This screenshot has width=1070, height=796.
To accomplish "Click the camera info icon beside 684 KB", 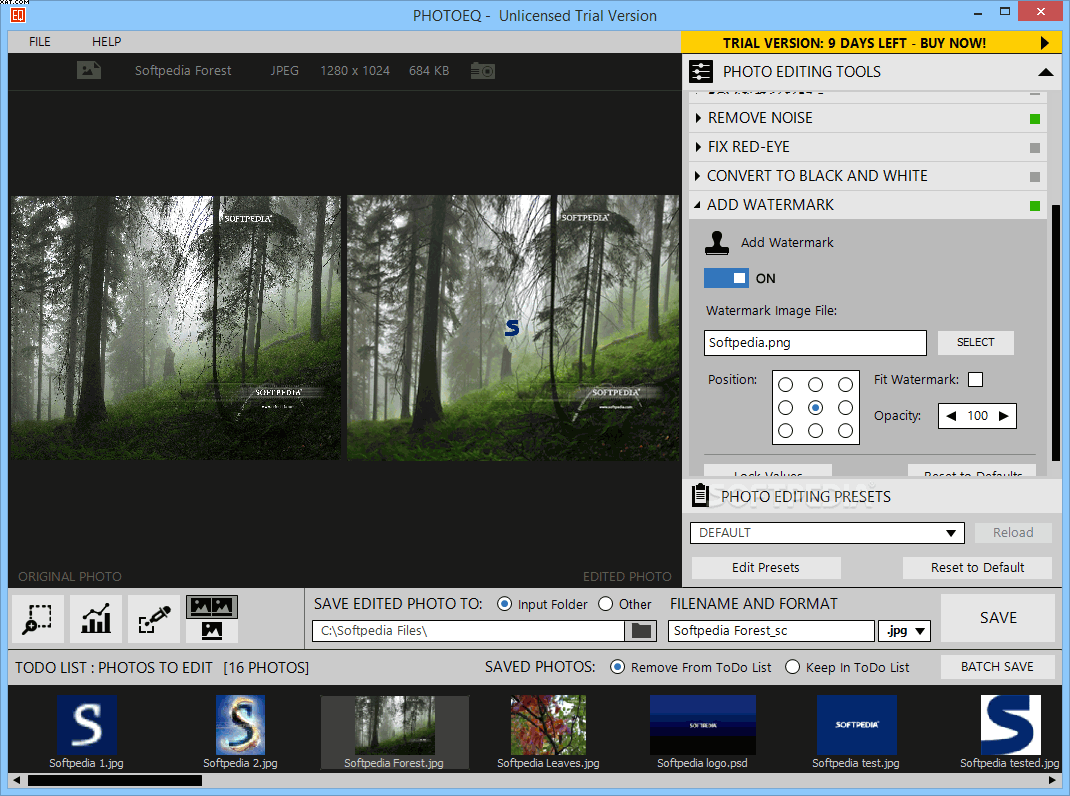I will tap(482, 70).
